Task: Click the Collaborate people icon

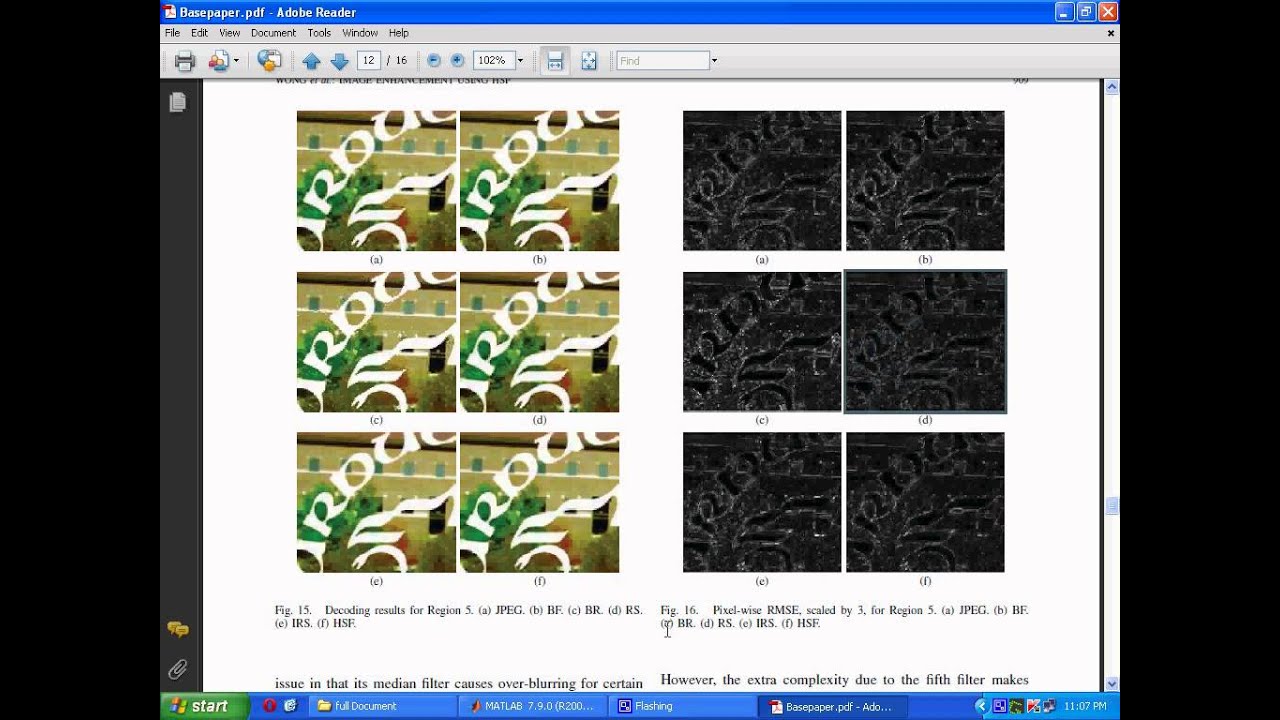Action: point(217,61)
